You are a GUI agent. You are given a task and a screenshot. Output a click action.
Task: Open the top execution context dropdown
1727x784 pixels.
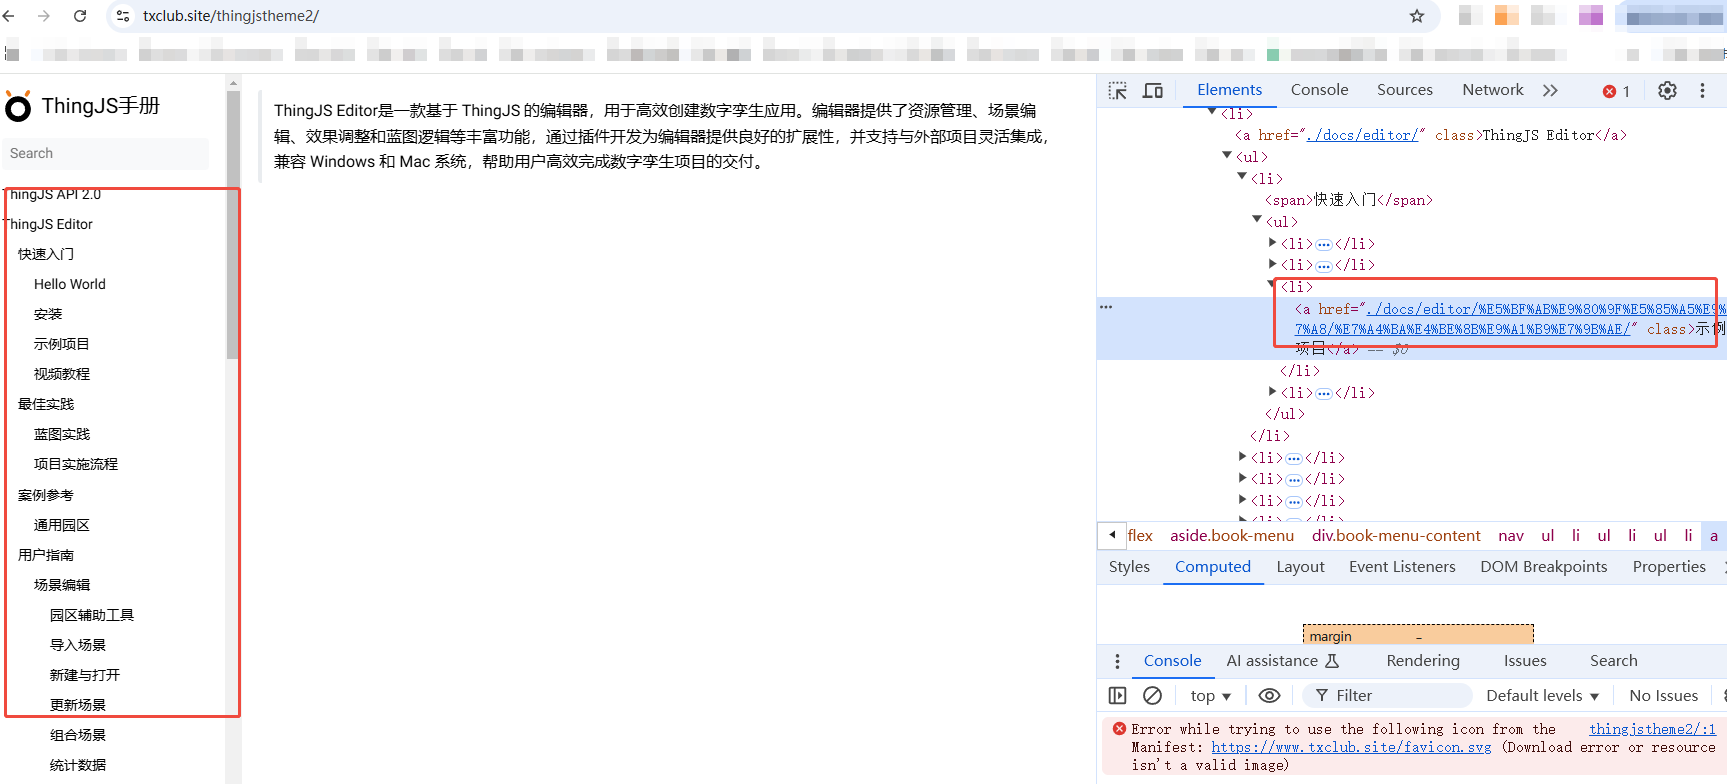tap(1210, 696)
